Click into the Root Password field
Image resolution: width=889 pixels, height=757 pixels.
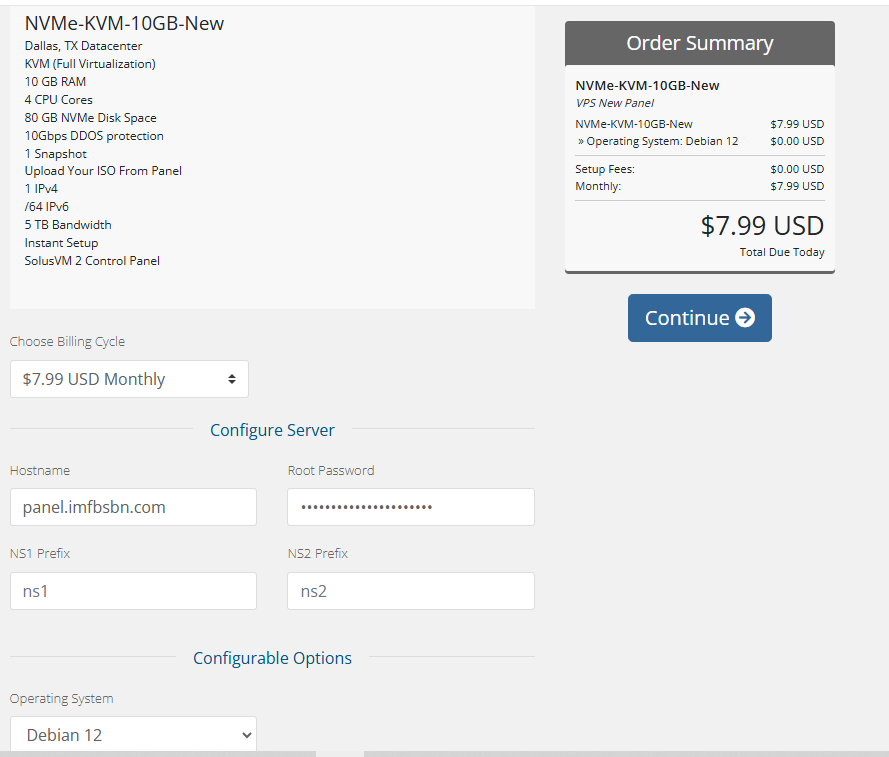tap(410, 507)
